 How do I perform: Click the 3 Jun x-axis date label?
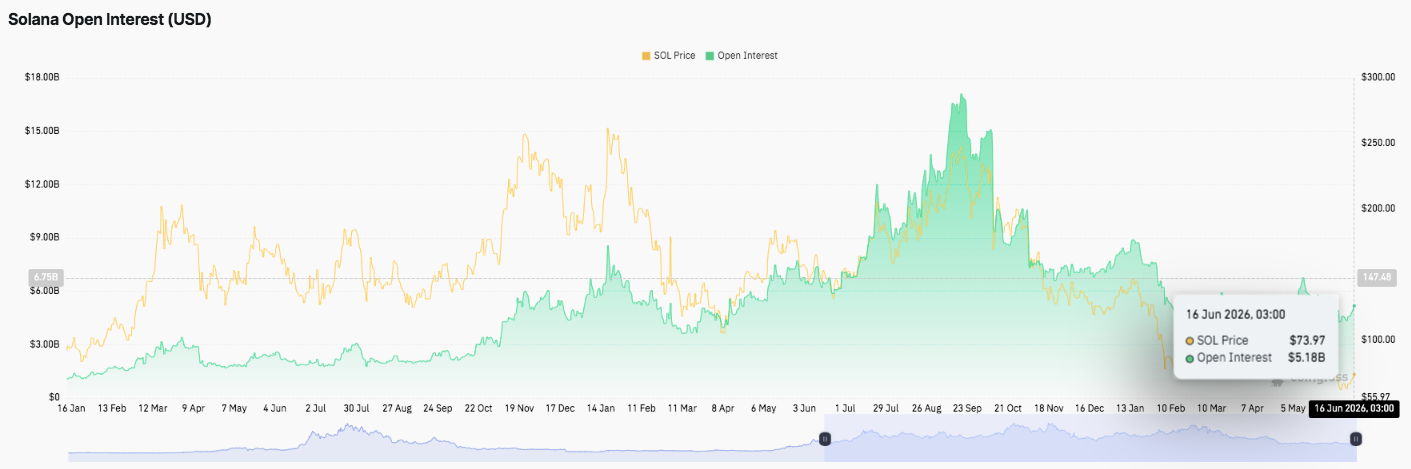(x=804, y=409)
